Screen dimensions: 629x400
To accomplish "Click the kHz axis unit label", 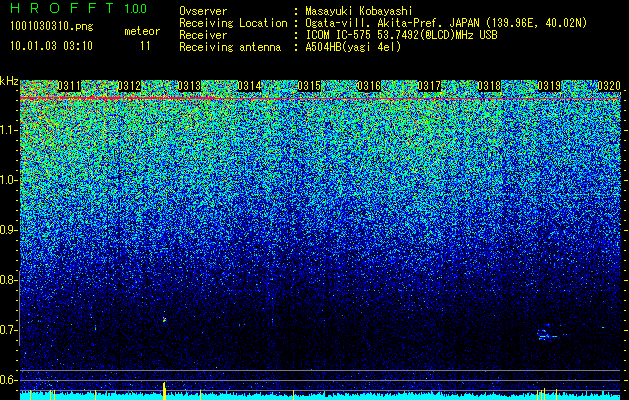I will coord(9,81).
